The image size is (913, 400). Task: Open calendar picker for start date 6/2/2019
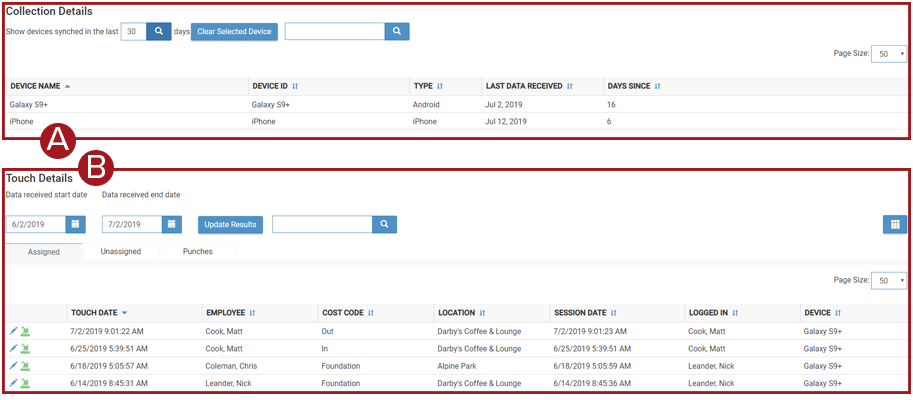[x=75, y=224]
